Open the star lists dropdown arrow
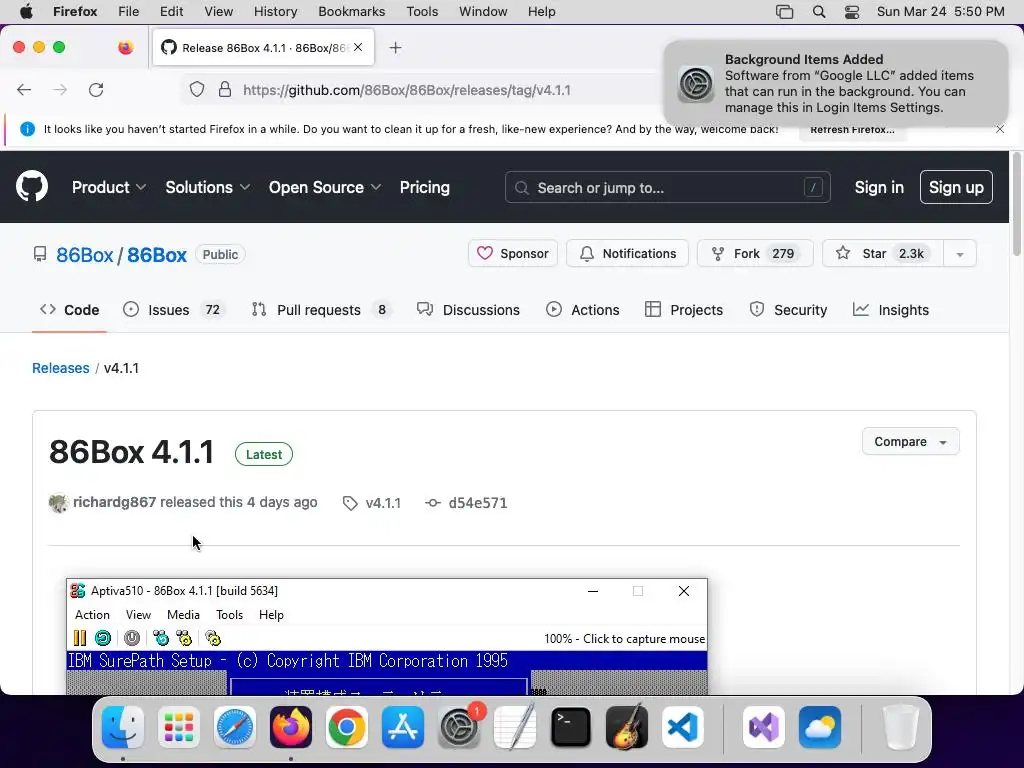 pos(960,253)
